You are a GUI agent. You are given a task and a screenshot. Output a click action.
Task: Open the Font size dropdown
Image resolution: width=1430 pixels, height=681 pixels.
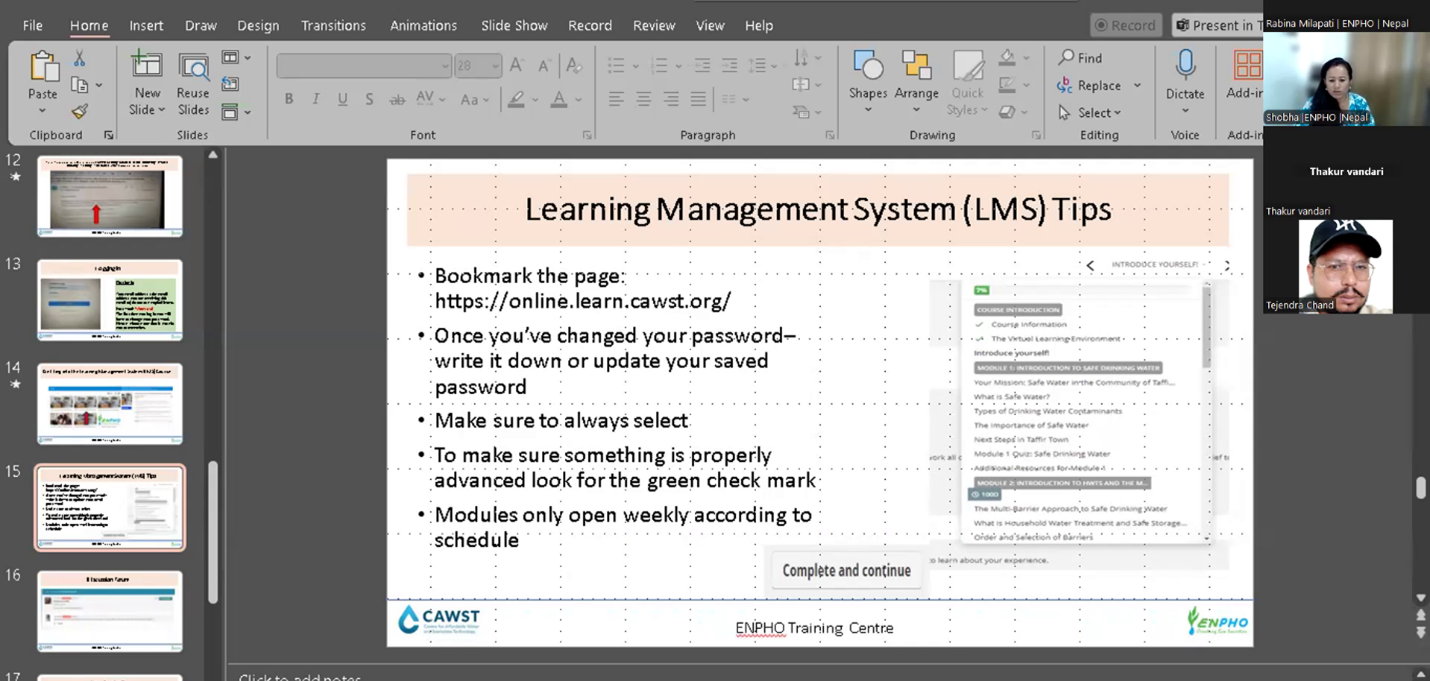point(495,66)
